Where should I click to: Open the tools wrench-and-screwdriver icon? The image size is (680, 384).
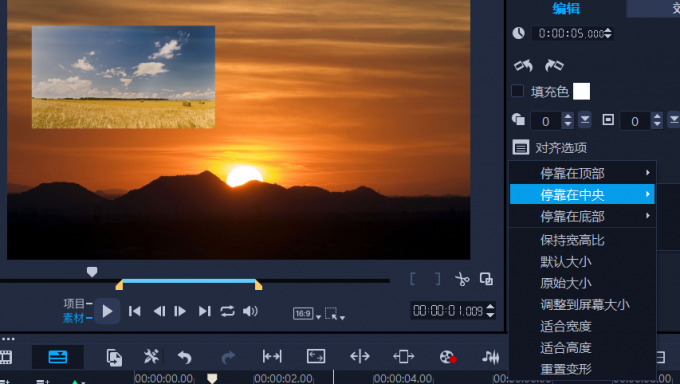(x=151, y=357)
